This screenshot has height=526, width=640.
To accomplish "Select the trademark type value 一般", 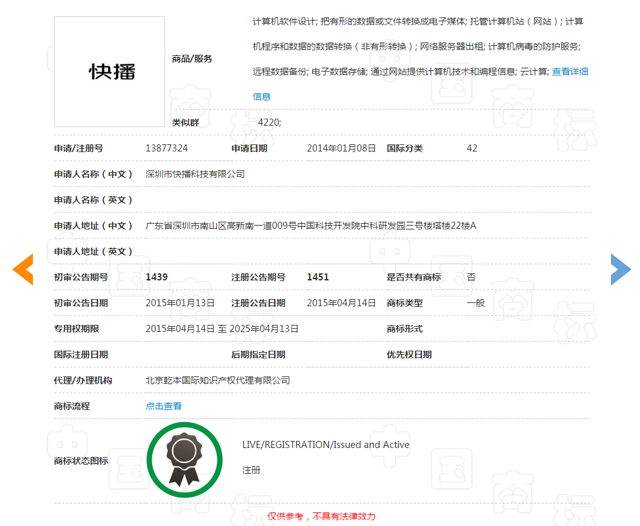I will coord(476,303).
